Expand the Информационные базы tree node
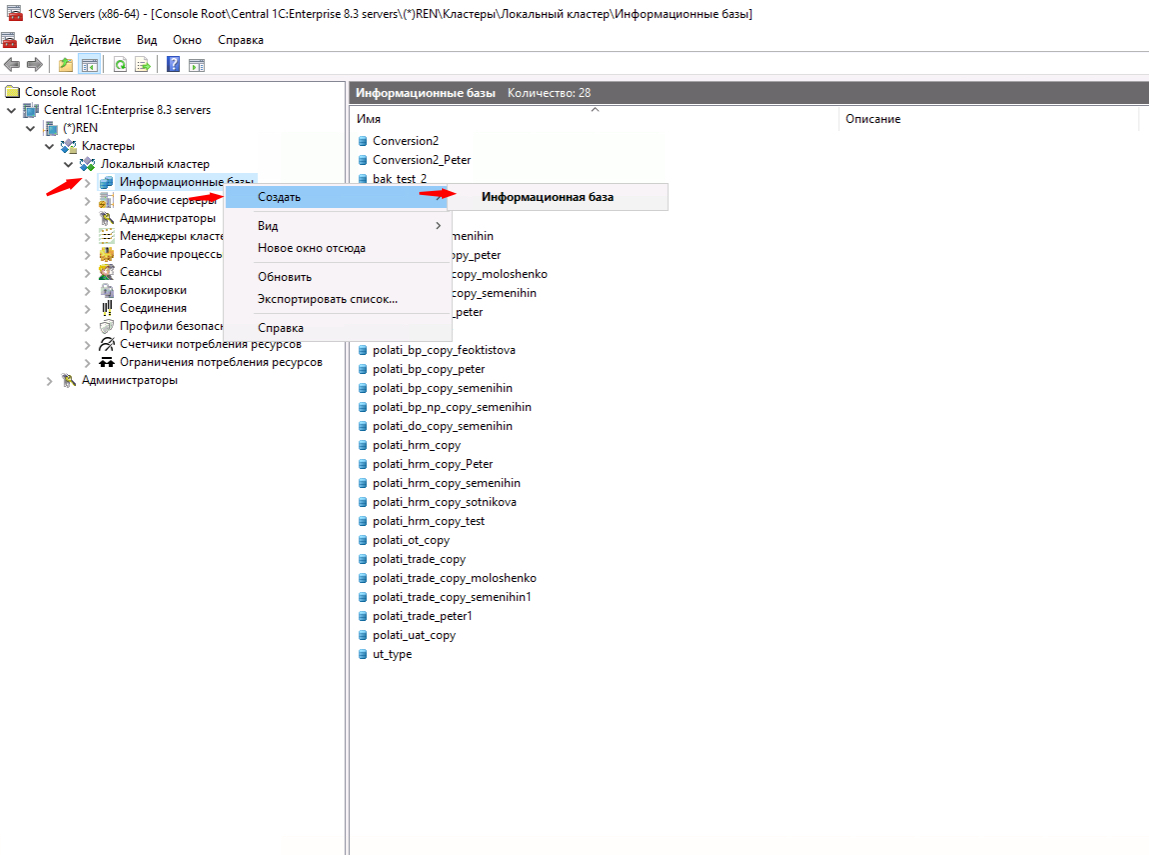The width and height of the screenshot is (1149, 855). [87, 182]
